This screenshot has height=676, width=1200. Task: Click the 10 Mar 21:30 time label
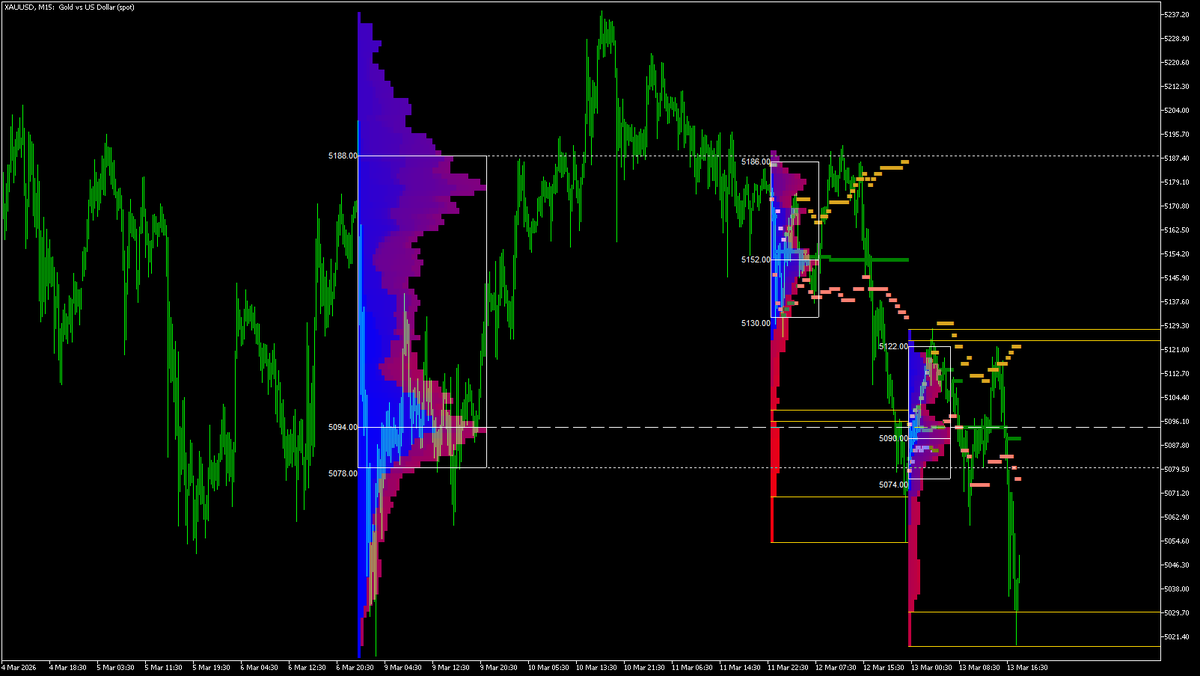point(645,666)
